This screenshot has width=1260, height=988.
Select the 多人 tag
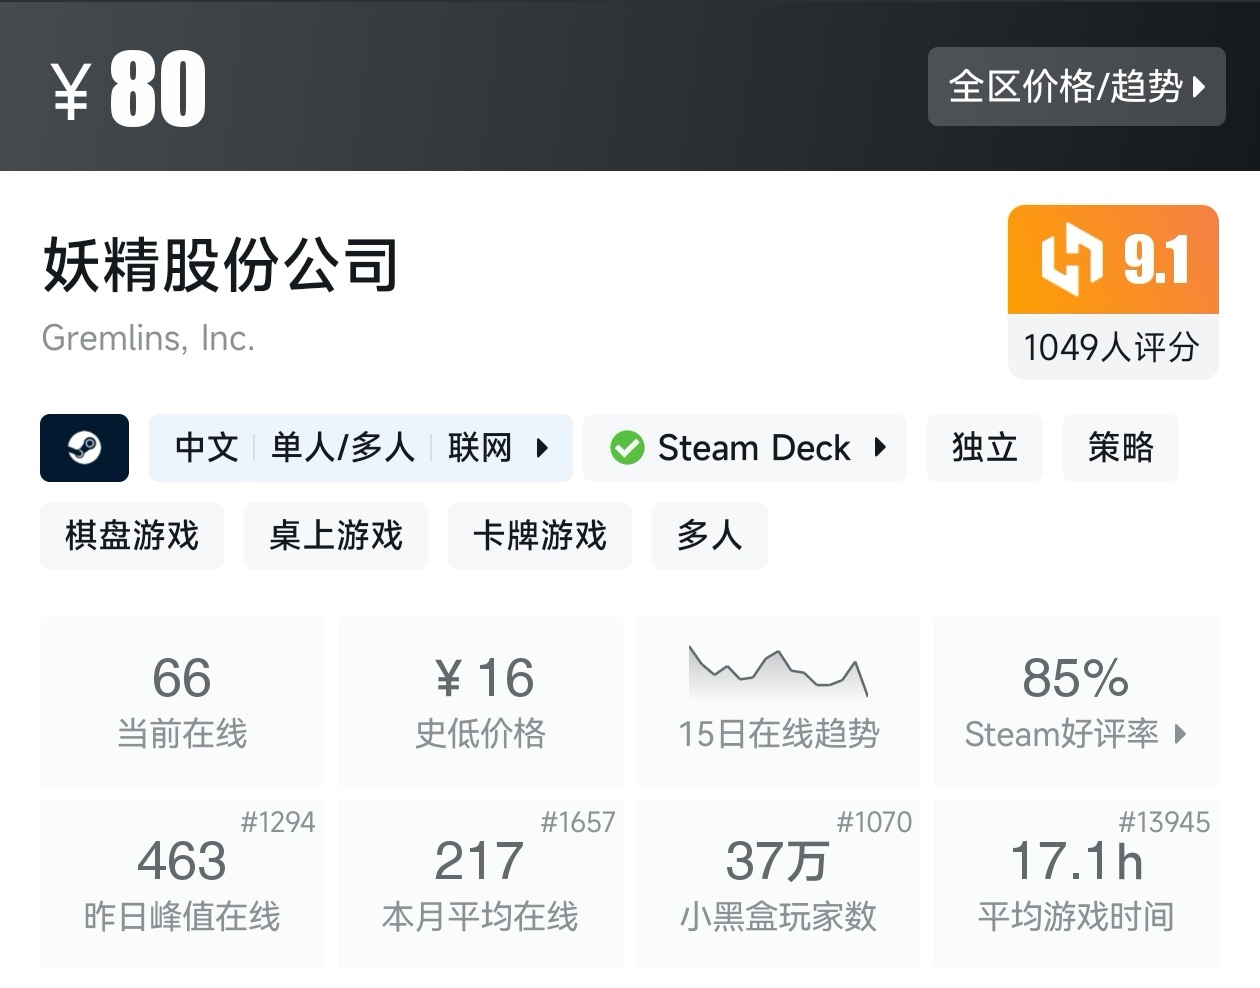(709, 536)
